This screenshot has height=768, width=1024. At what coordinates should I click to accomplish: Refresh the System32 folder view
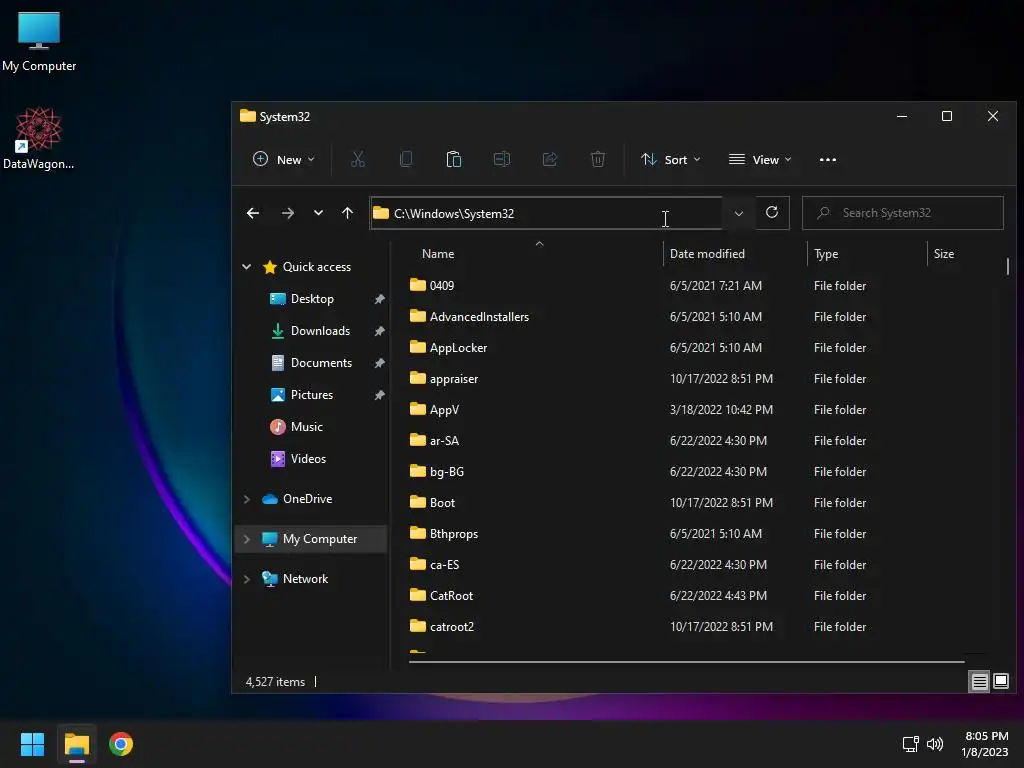click(772, 212)
